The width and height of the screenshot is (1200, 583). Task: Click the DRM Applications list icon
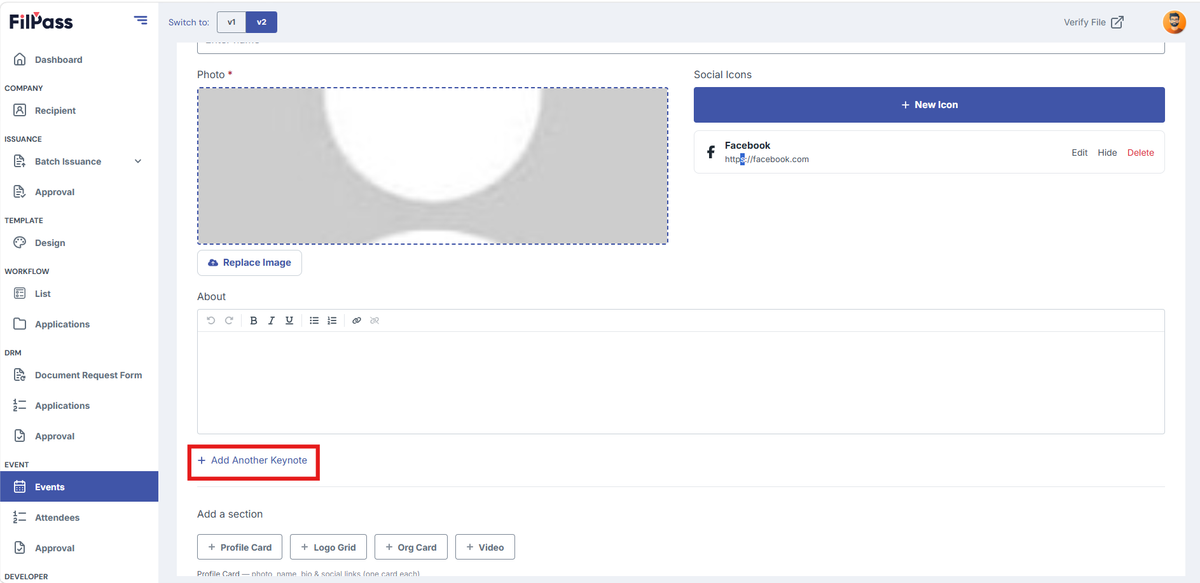click(x=20, y=406)
